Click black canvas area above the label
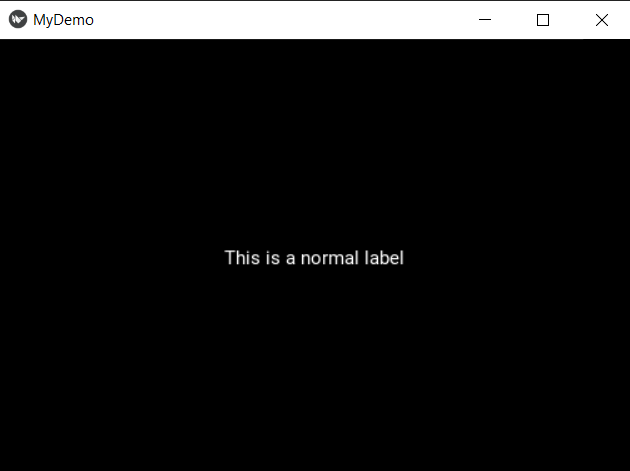This screenshot has width=630, height=471. 315,141
